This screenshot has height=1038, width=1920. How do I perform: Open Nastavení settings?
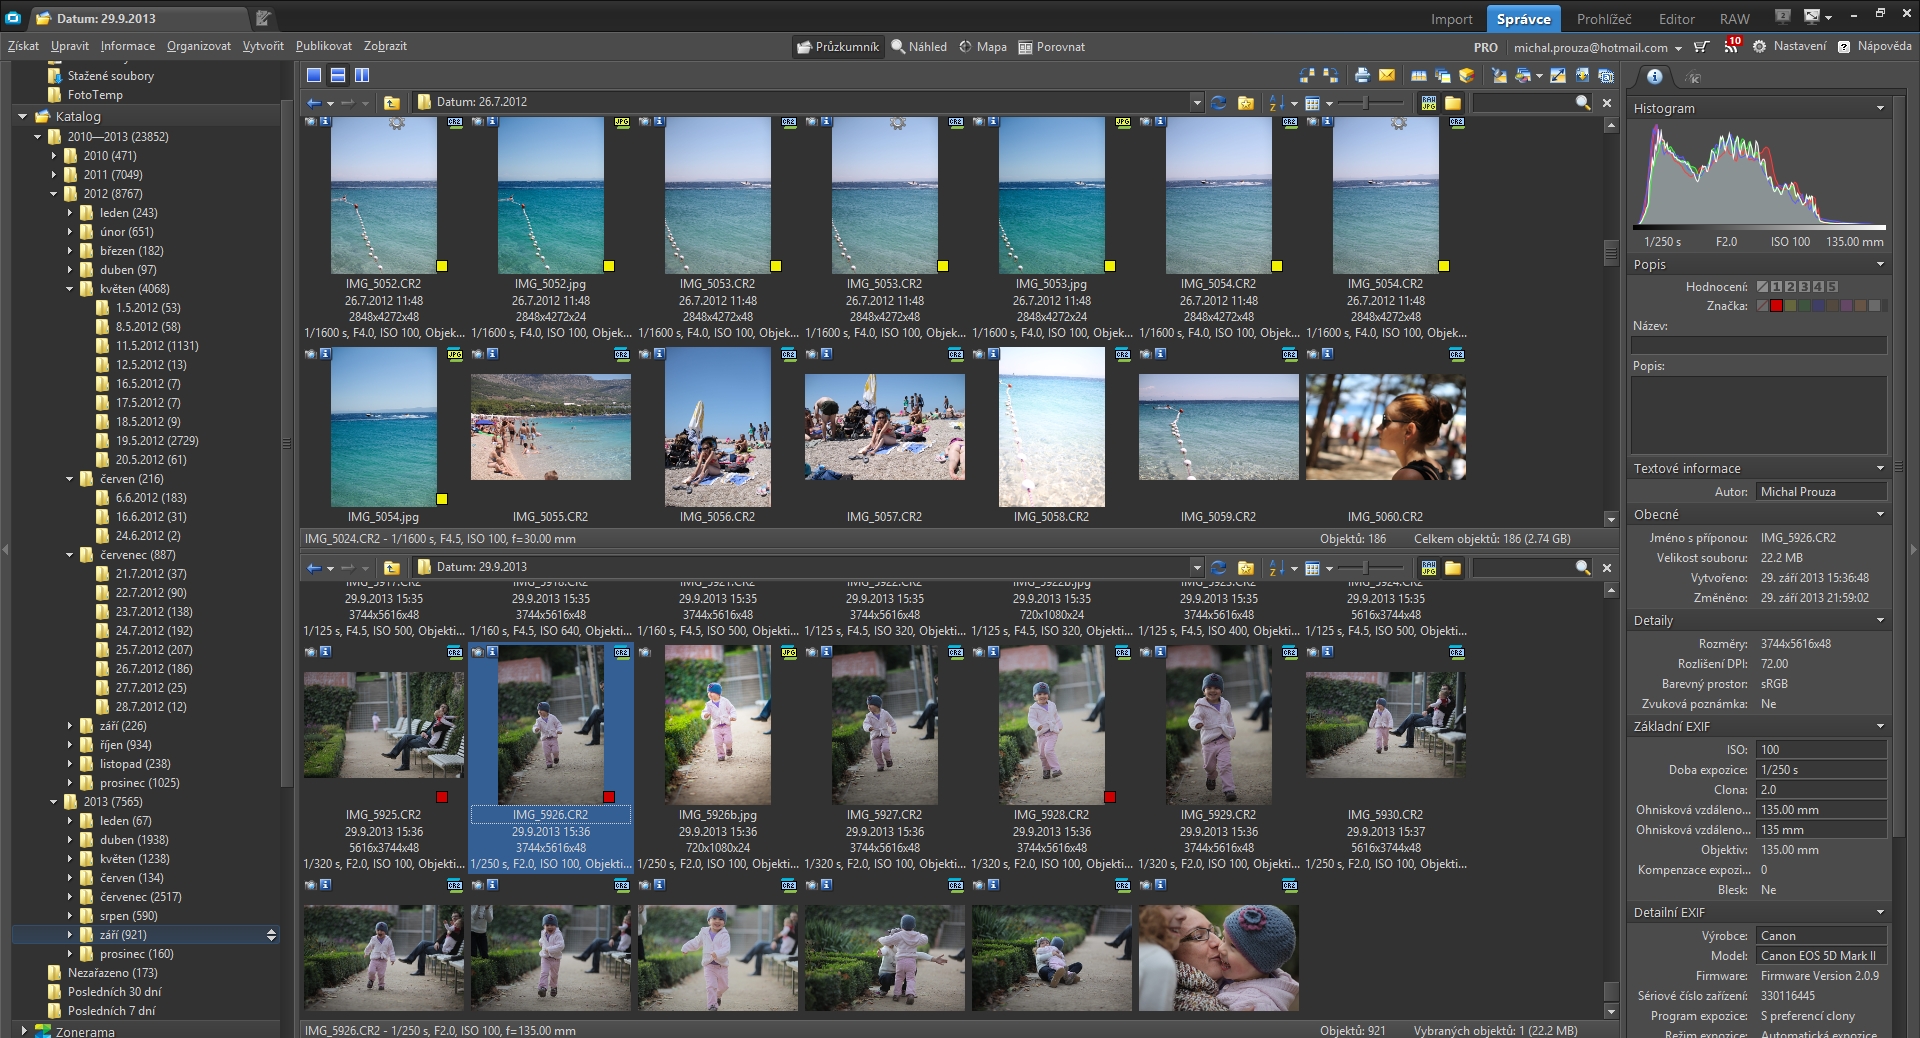[x=1790, y=46]
